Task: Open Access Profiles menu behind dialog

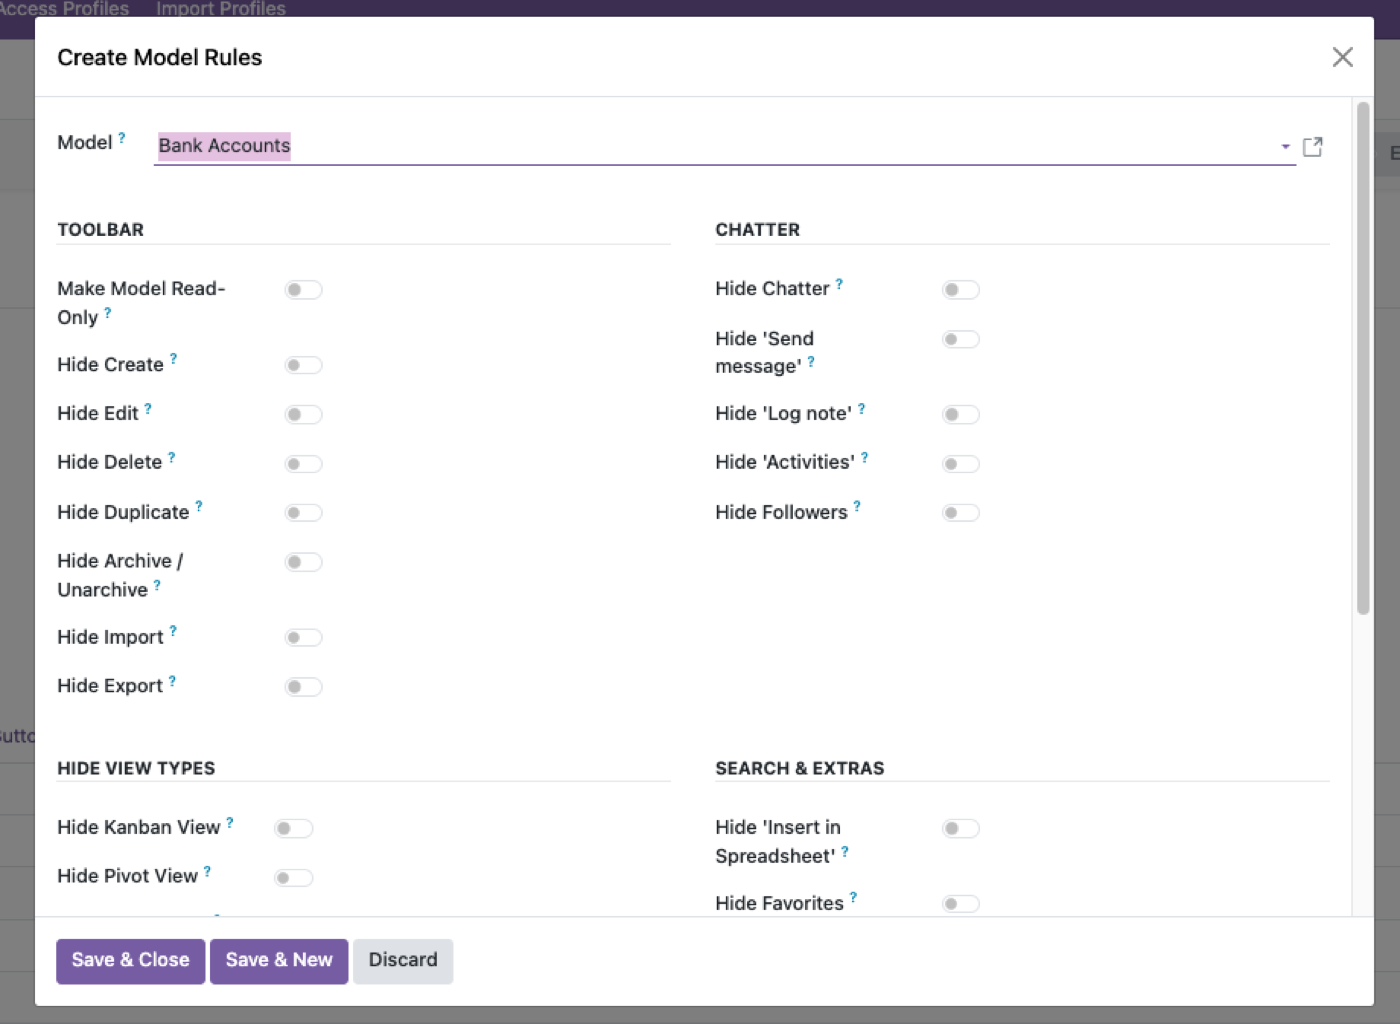Action: click(x=64, y=8)
